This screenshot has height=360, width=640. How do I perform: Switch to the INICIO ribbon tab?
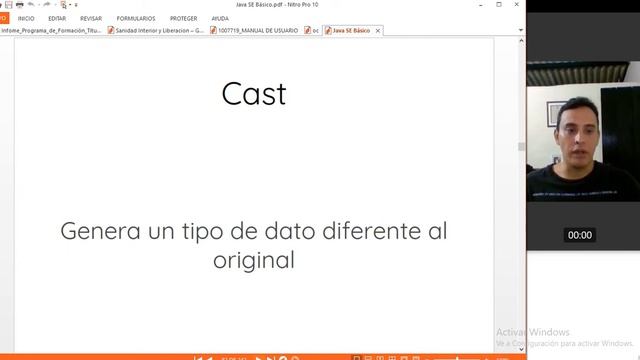[26, 18]
